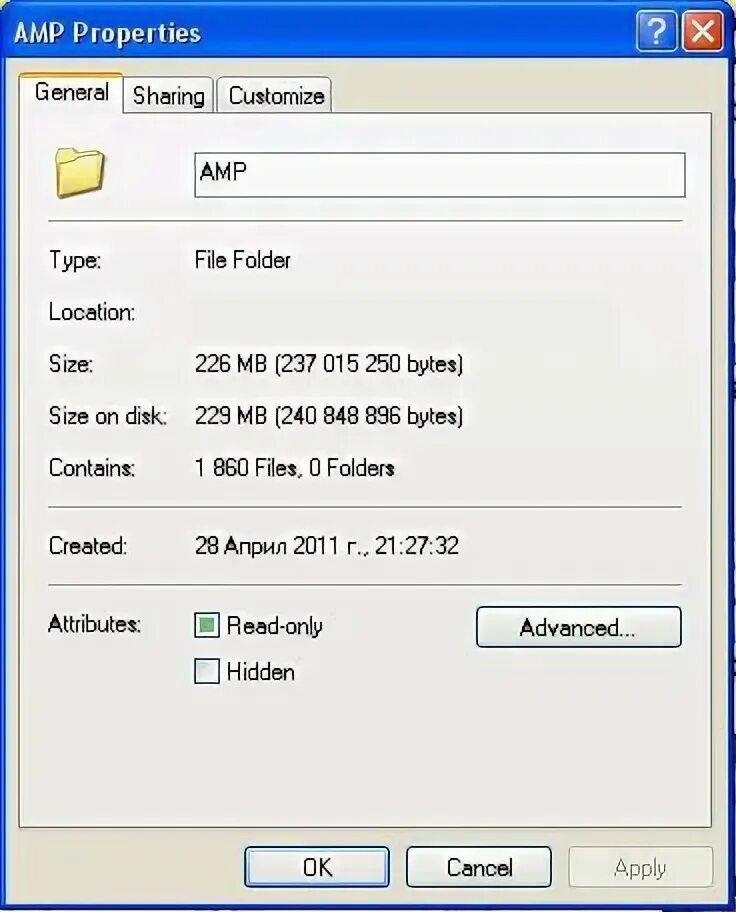This screenshot has height=912, width=736.
Task: Open Advanced attributes dialog
Action: point(578,628)
